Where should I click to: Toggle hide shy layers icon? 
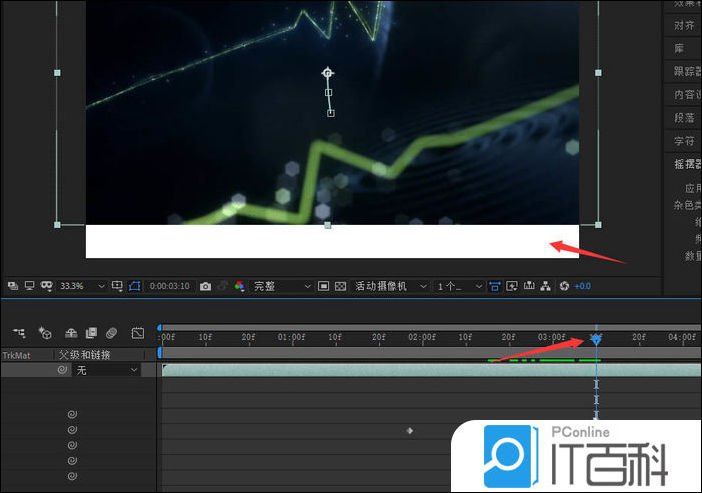coord(71,333)
